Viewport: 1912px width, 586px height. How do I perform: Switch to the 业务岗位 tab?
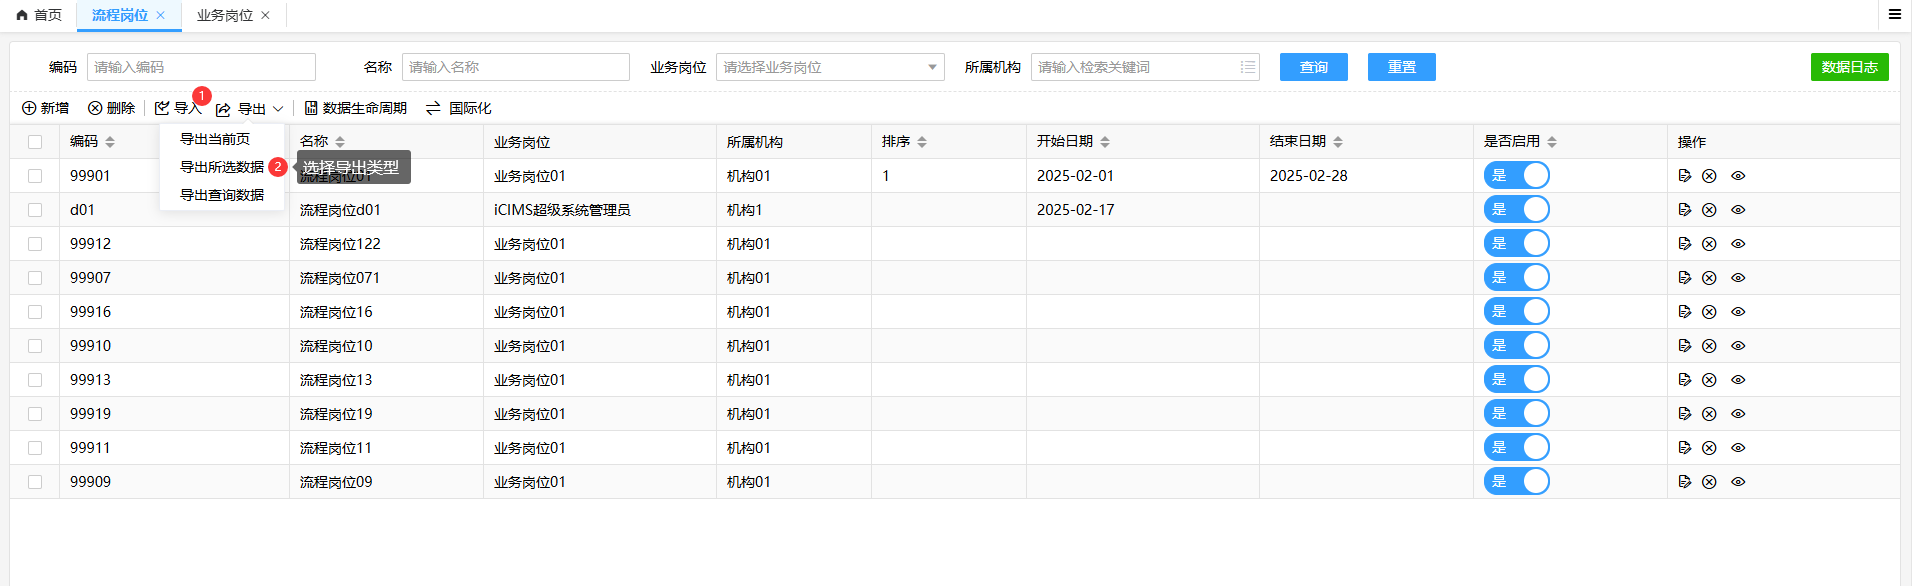(224, 15)
